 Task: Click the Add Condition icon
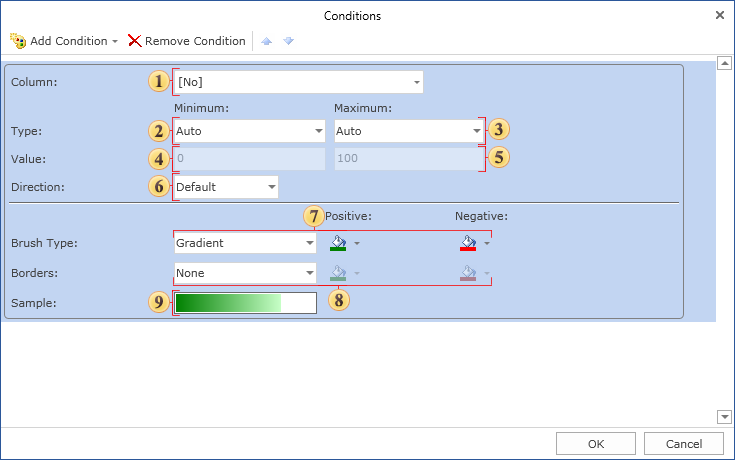(17, 41)
